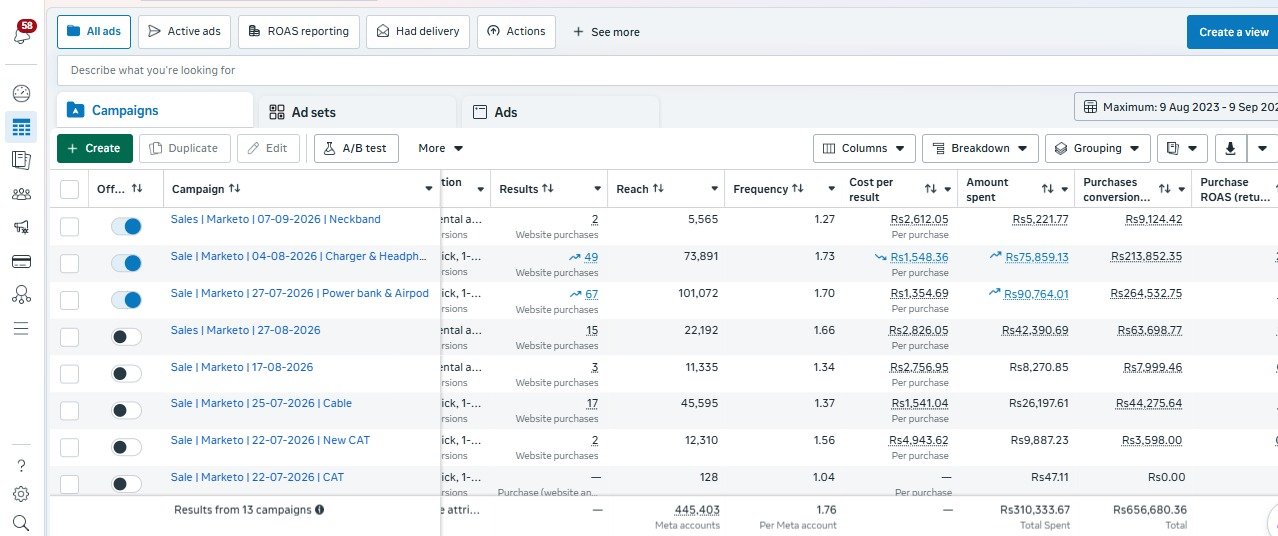1278x536 pixels.
Task: Click the A/B test button
Action: tap(356, 148)
